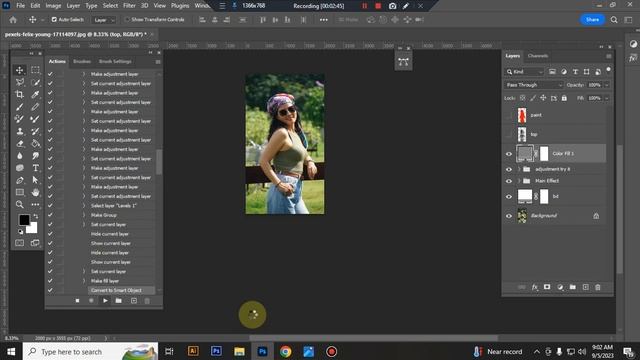640x360 pixels.
Task: Click the background white color swatch
Action: pos(33,229)
